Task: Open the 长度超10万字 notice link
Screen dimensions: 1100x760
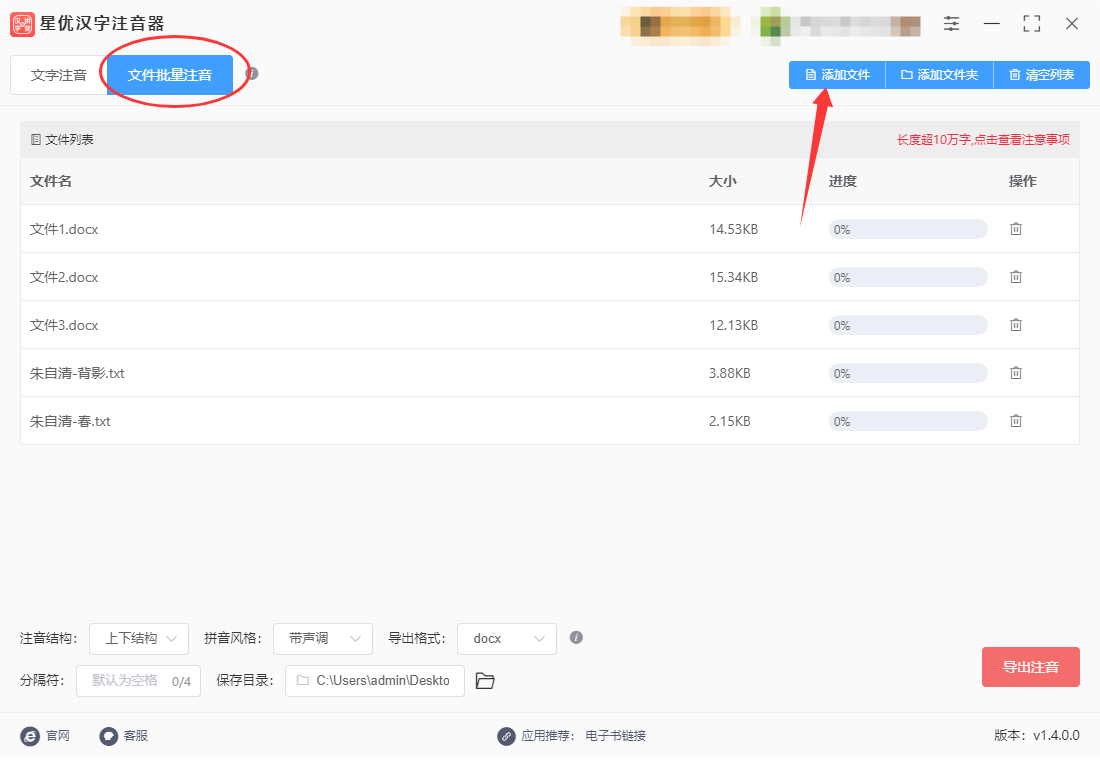Action: coord(983,140)
